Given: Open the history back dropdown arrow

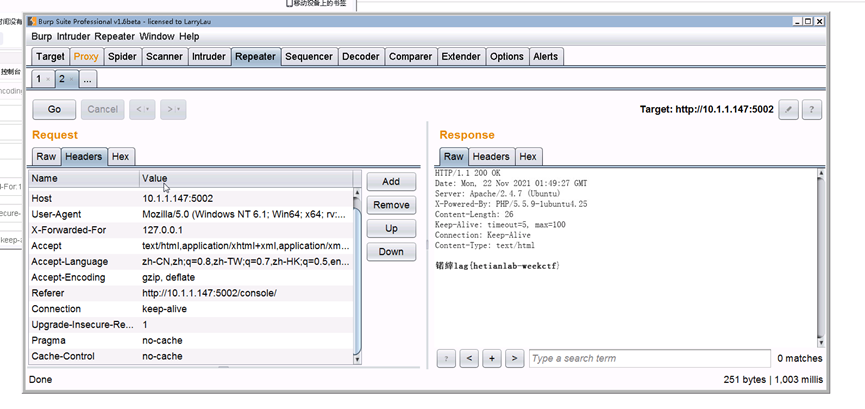Looking at the screenshot, I should [148, 109].
